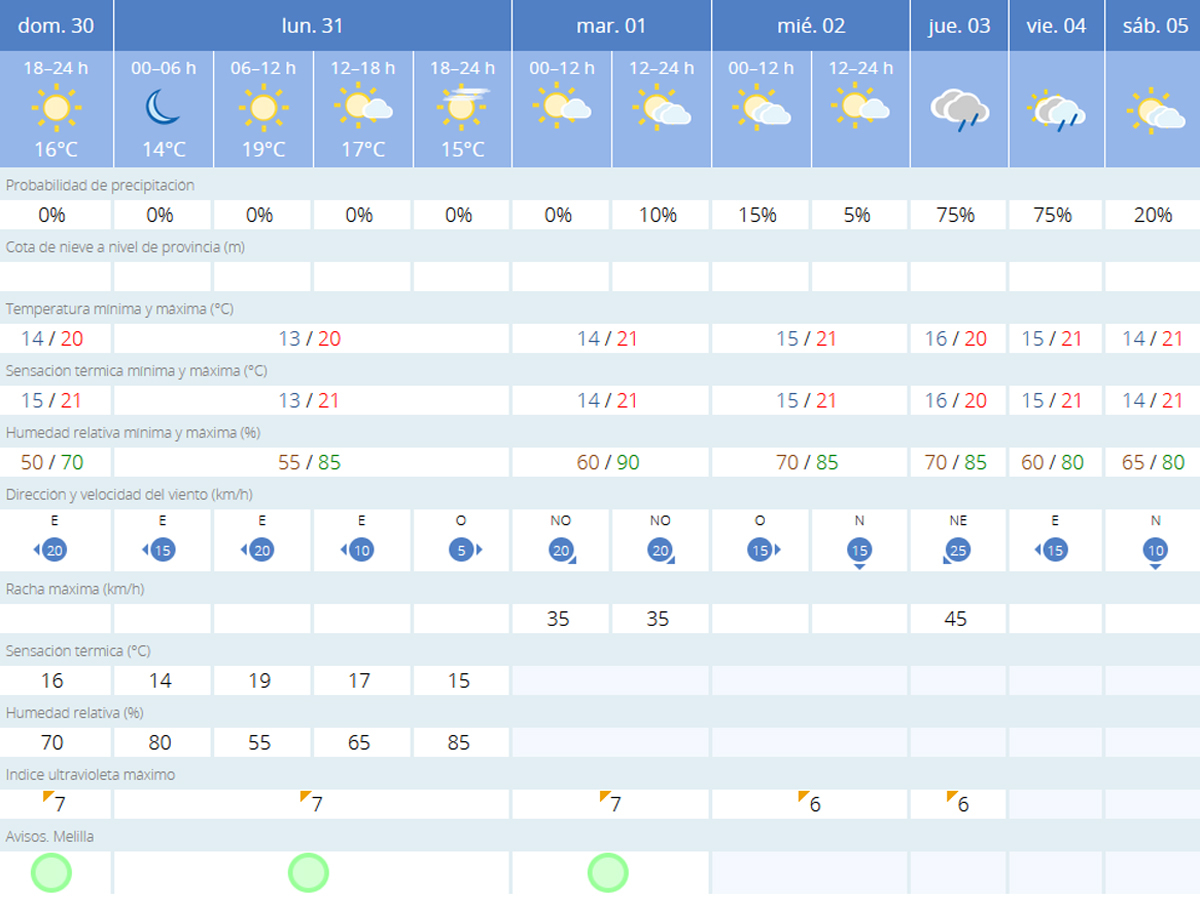Click the wind icon showing 20 for lun. 31 06–12 h
This screenshot has height=900, width=1200.
click(x=258, y=550)
